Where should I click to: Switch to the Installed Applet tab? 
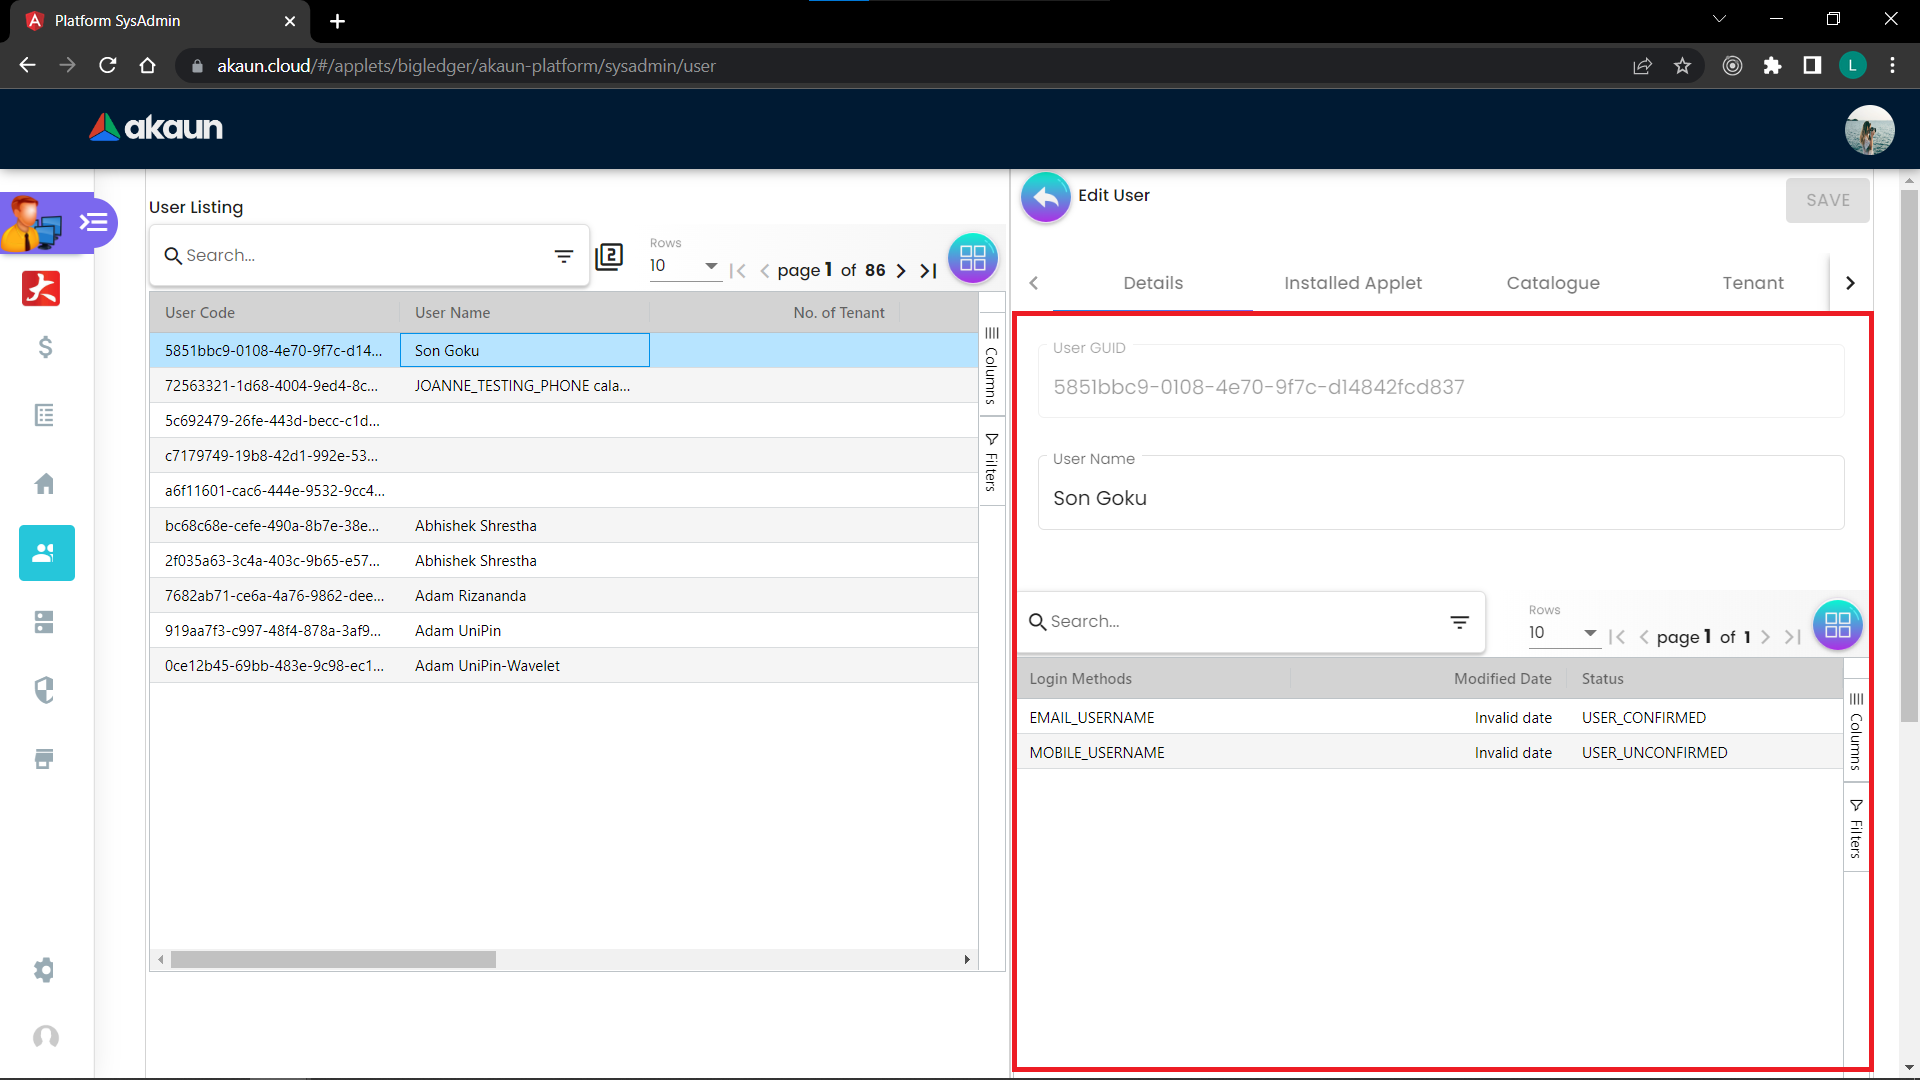[1352, 283]
